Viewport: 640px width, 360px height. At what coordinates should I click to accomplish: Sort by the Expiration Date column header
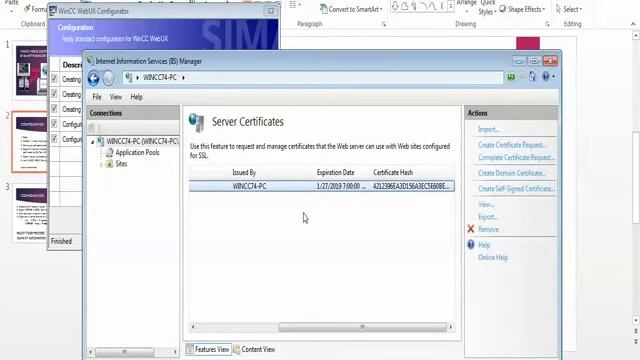336,173
